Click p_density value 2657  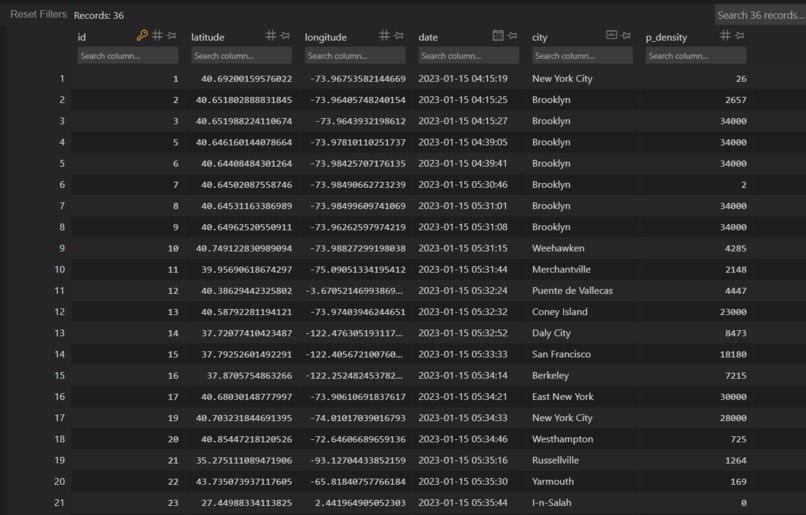point(736,100)
